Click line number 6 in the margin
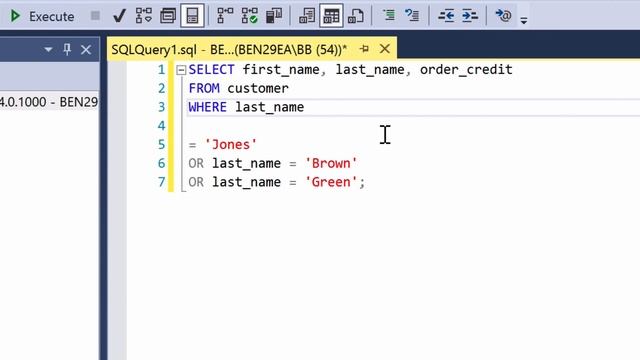Screen dimensions: 640x360 [162, 163]
